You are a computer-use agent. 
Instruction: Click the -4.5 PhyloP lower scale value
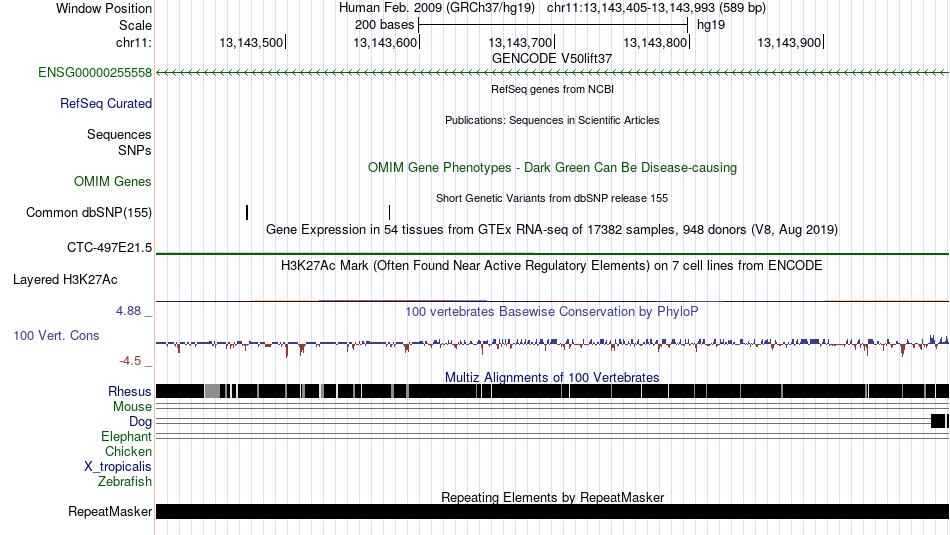130,361
